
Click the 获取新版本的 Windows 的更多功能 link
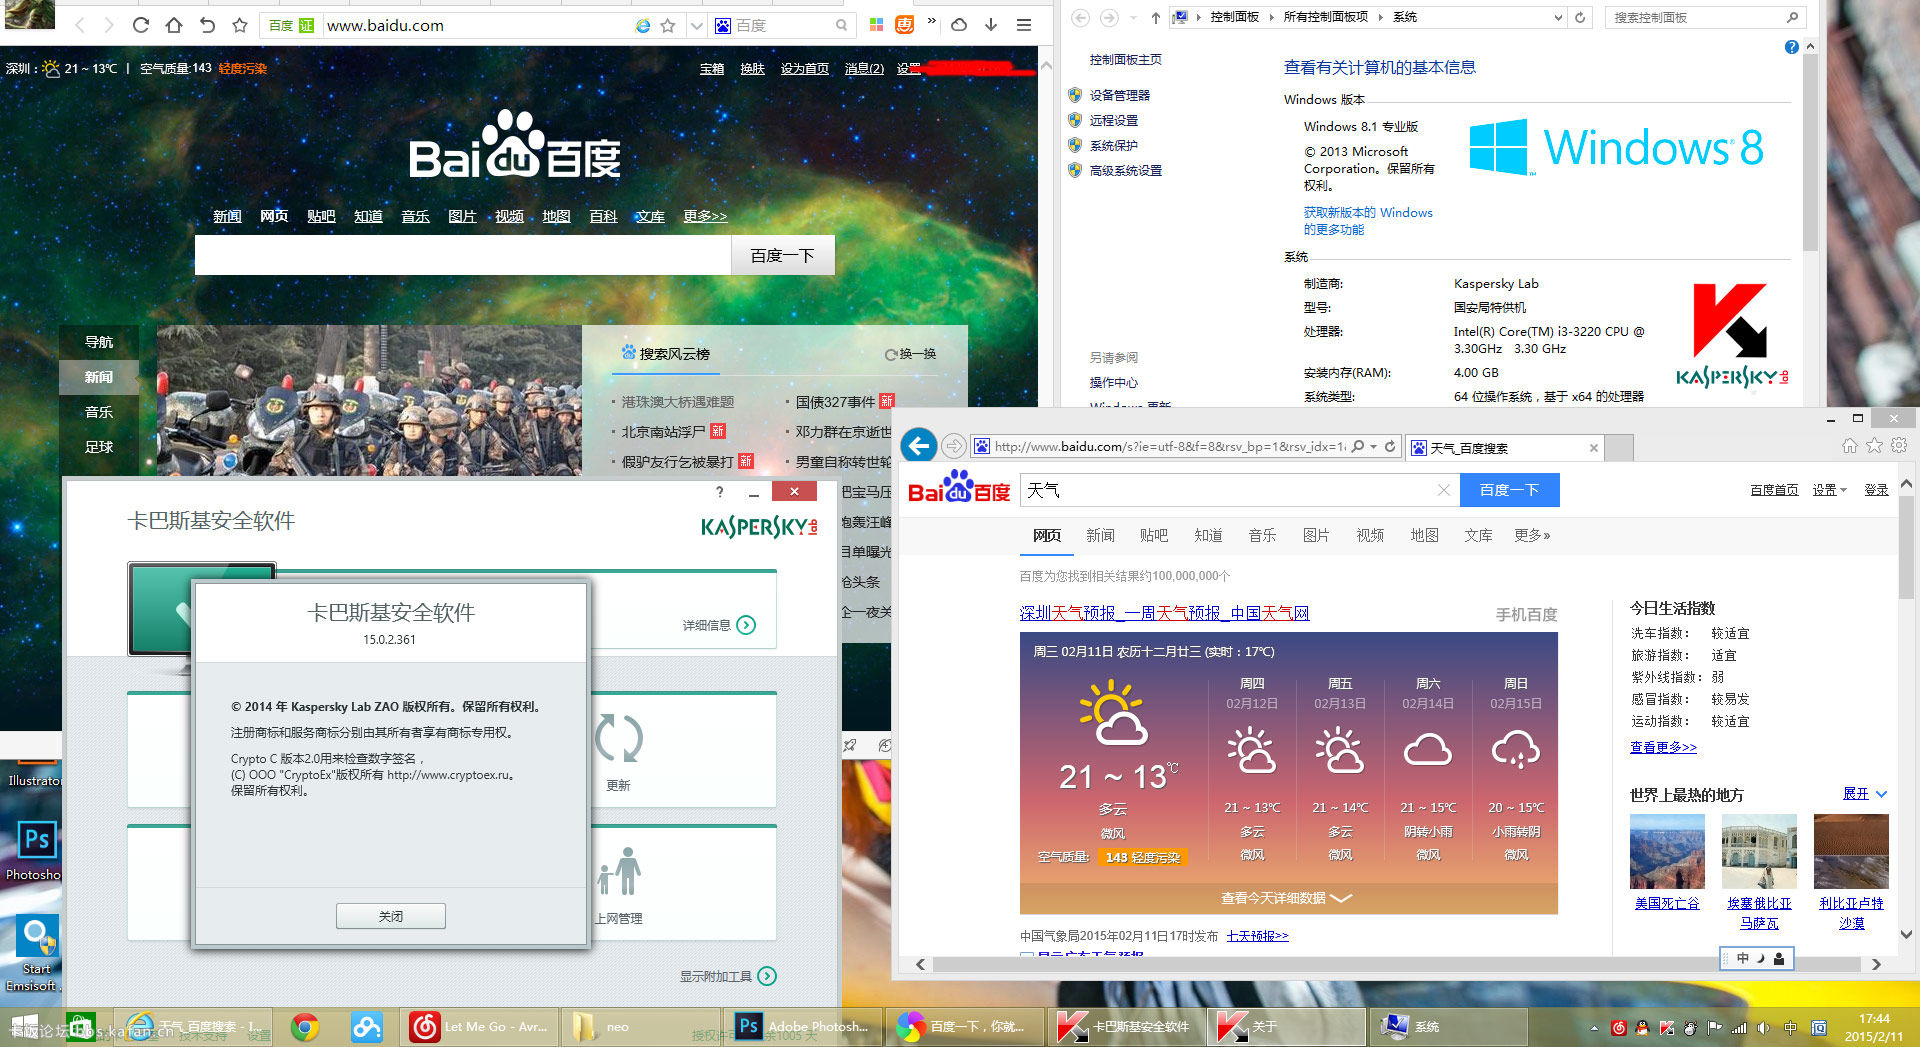point(1368,221)
